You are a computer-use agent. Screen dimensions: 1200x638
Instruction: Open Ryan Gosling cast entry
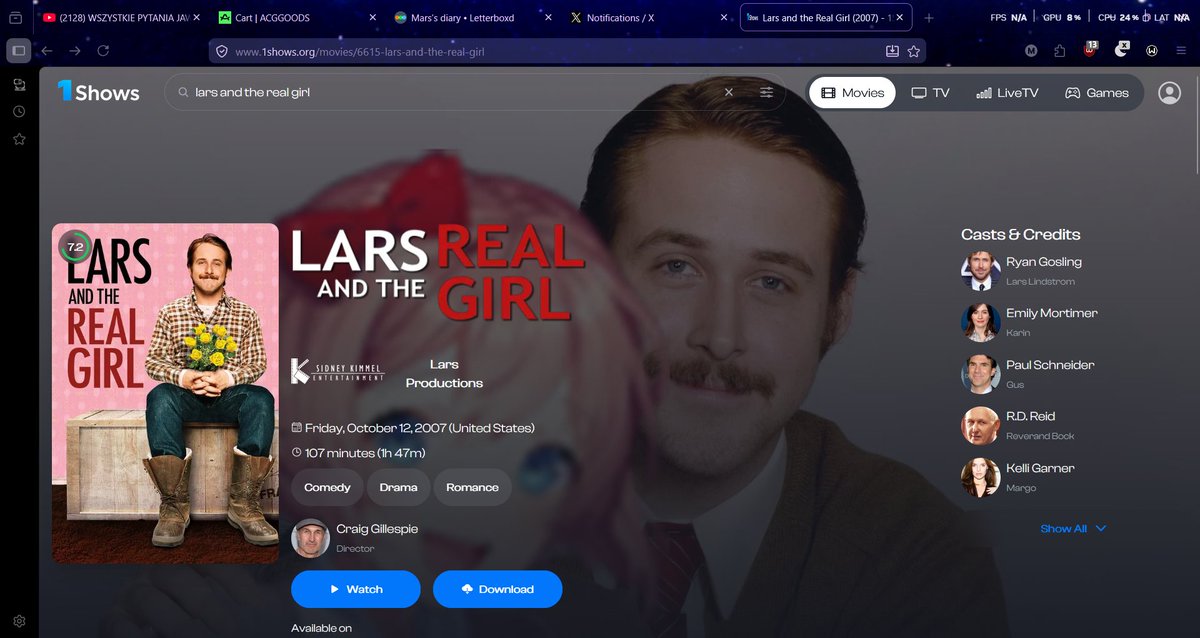(x=1022, y=270)
